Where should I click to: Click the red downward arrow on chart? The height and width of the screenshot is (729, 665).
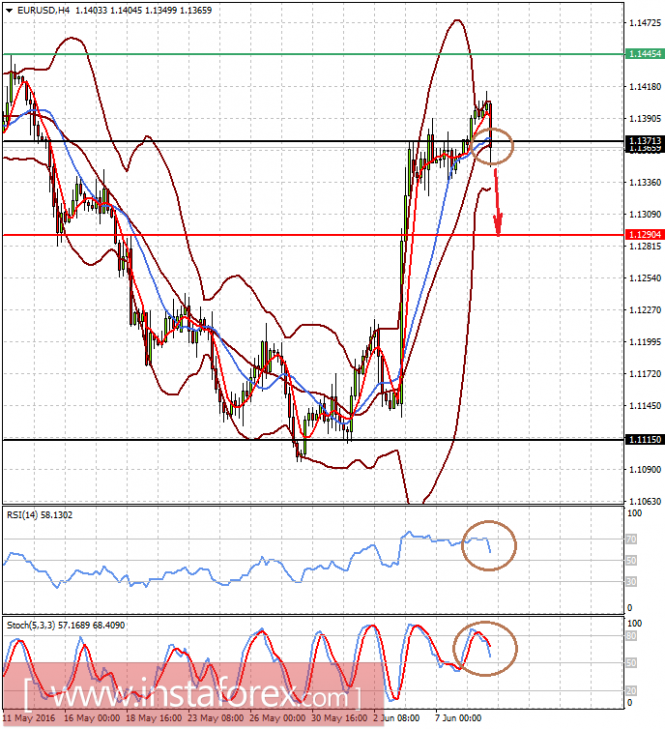[x=497, y=202]
